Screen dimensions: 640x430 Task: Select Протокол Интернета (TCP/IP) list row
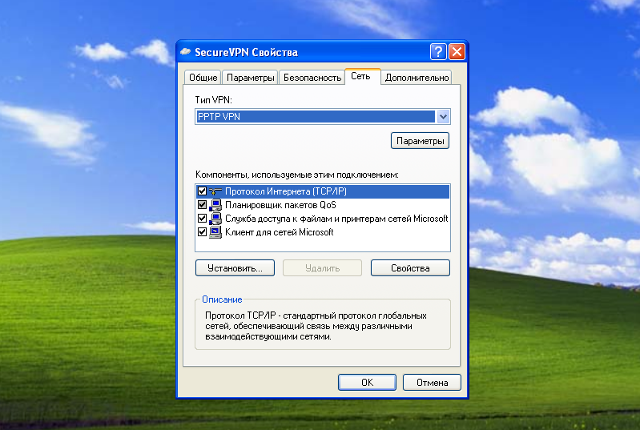(322, 191)
